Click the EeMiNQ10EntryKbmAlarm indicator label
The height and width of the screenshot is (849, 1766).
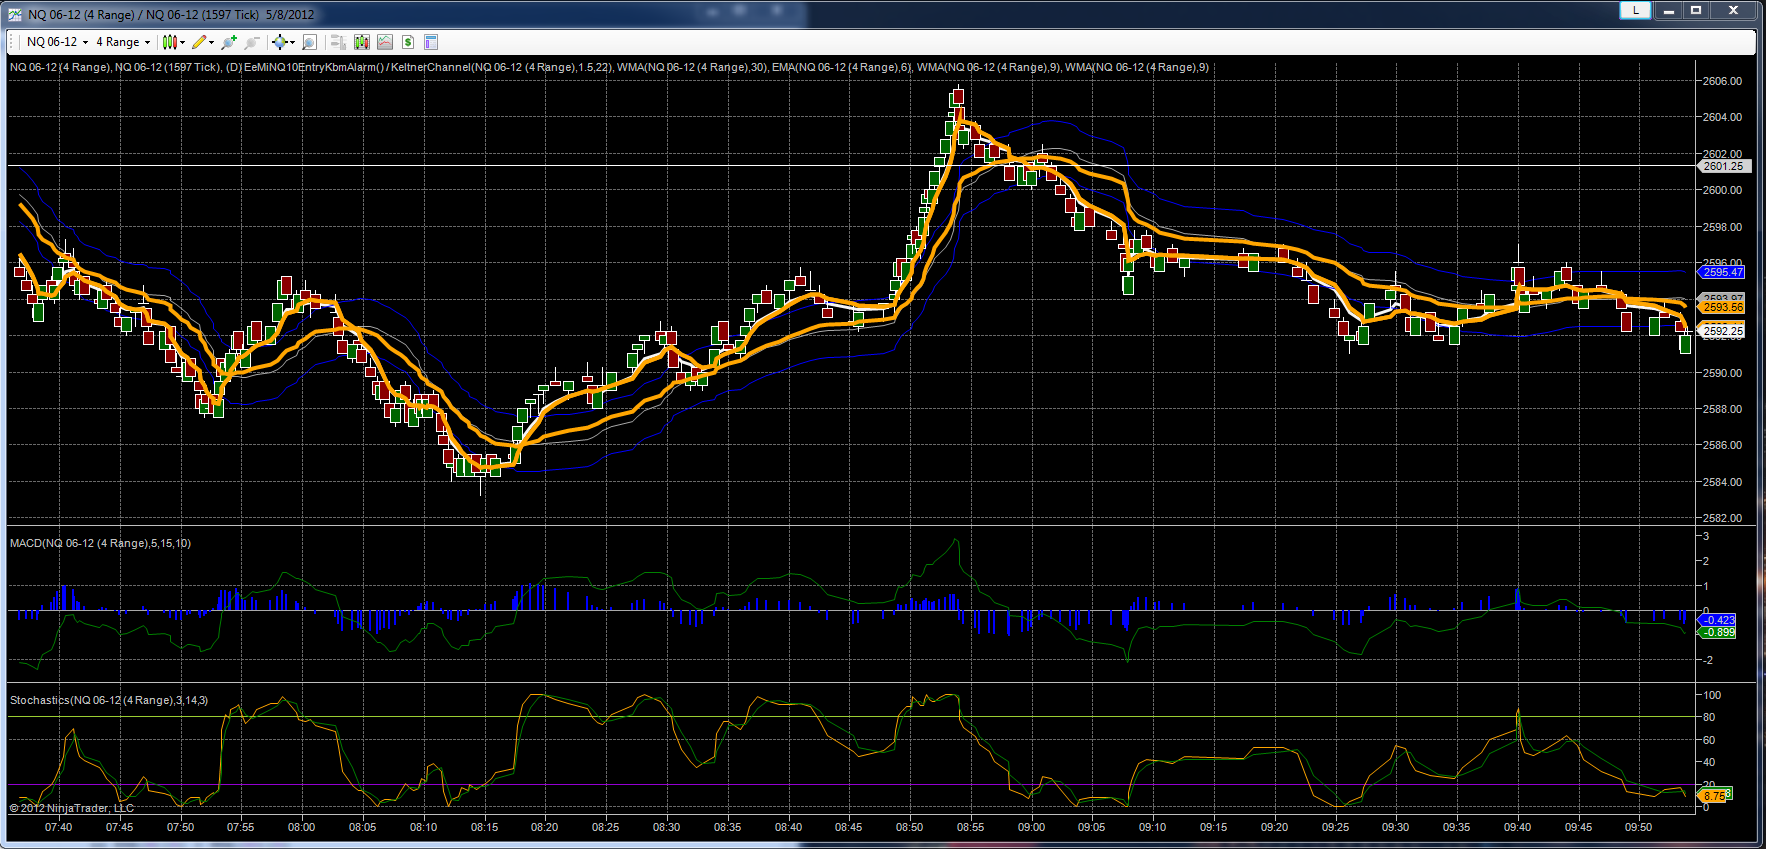[314, 68]
